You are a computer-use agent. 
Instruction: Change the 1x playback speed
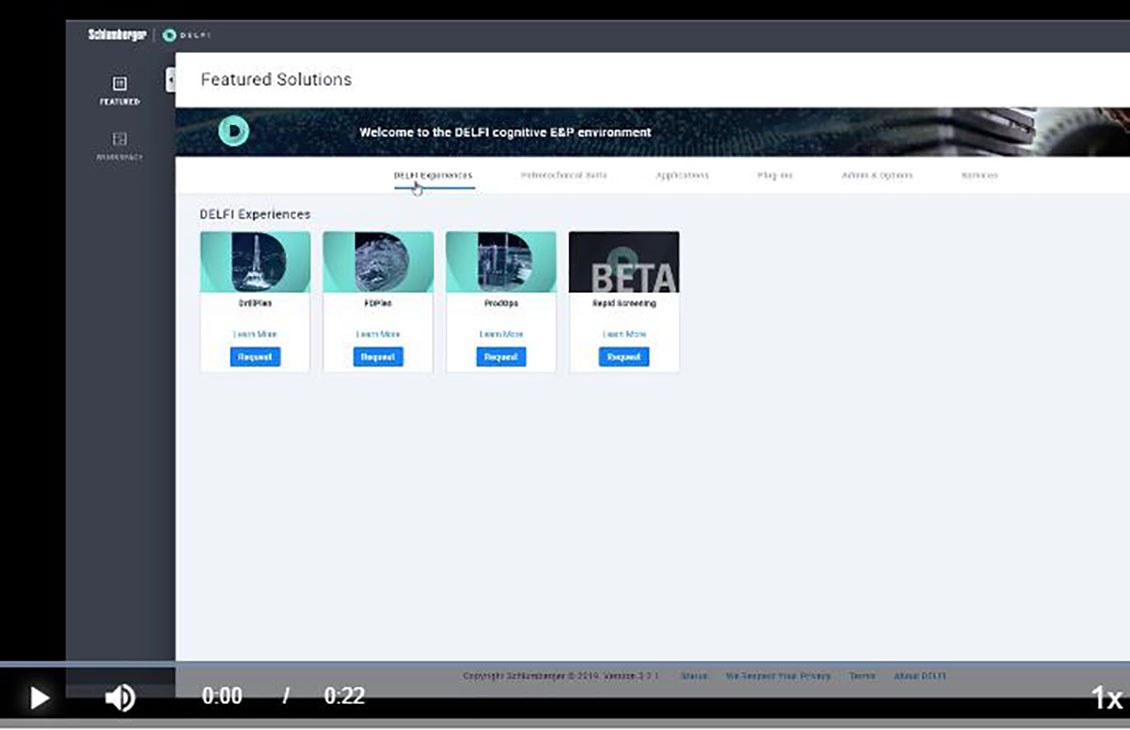click(x=1106, y=698)
